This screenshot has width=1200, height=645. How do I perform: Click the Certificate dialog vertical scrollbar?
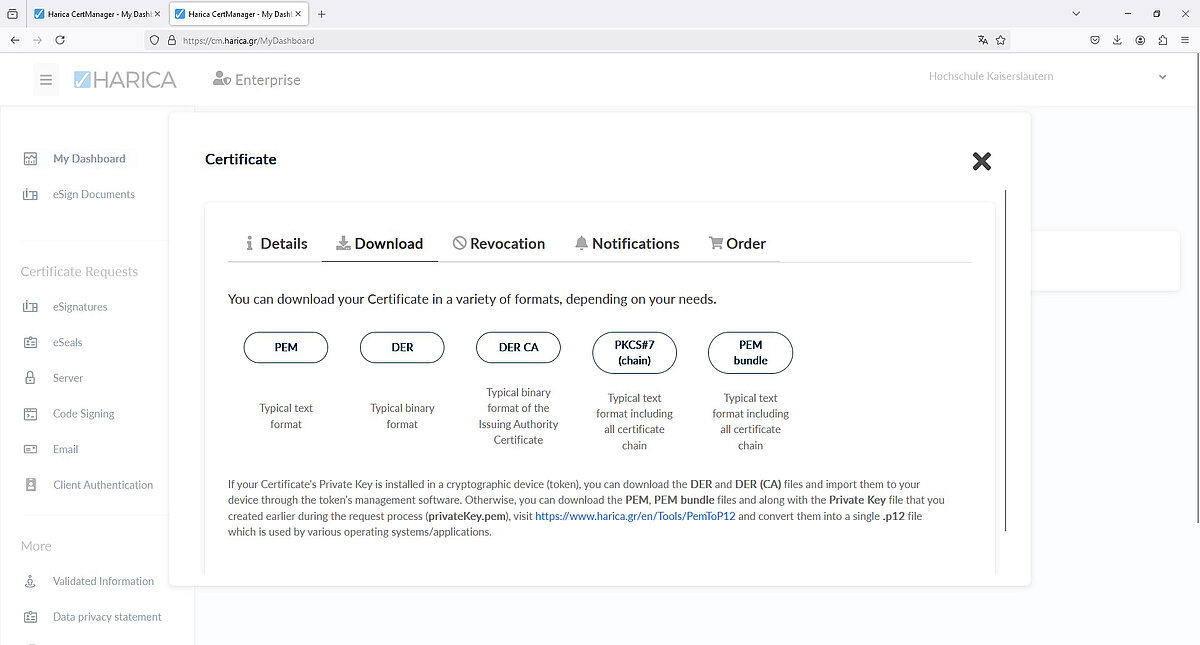click(x=1005, y=360)
